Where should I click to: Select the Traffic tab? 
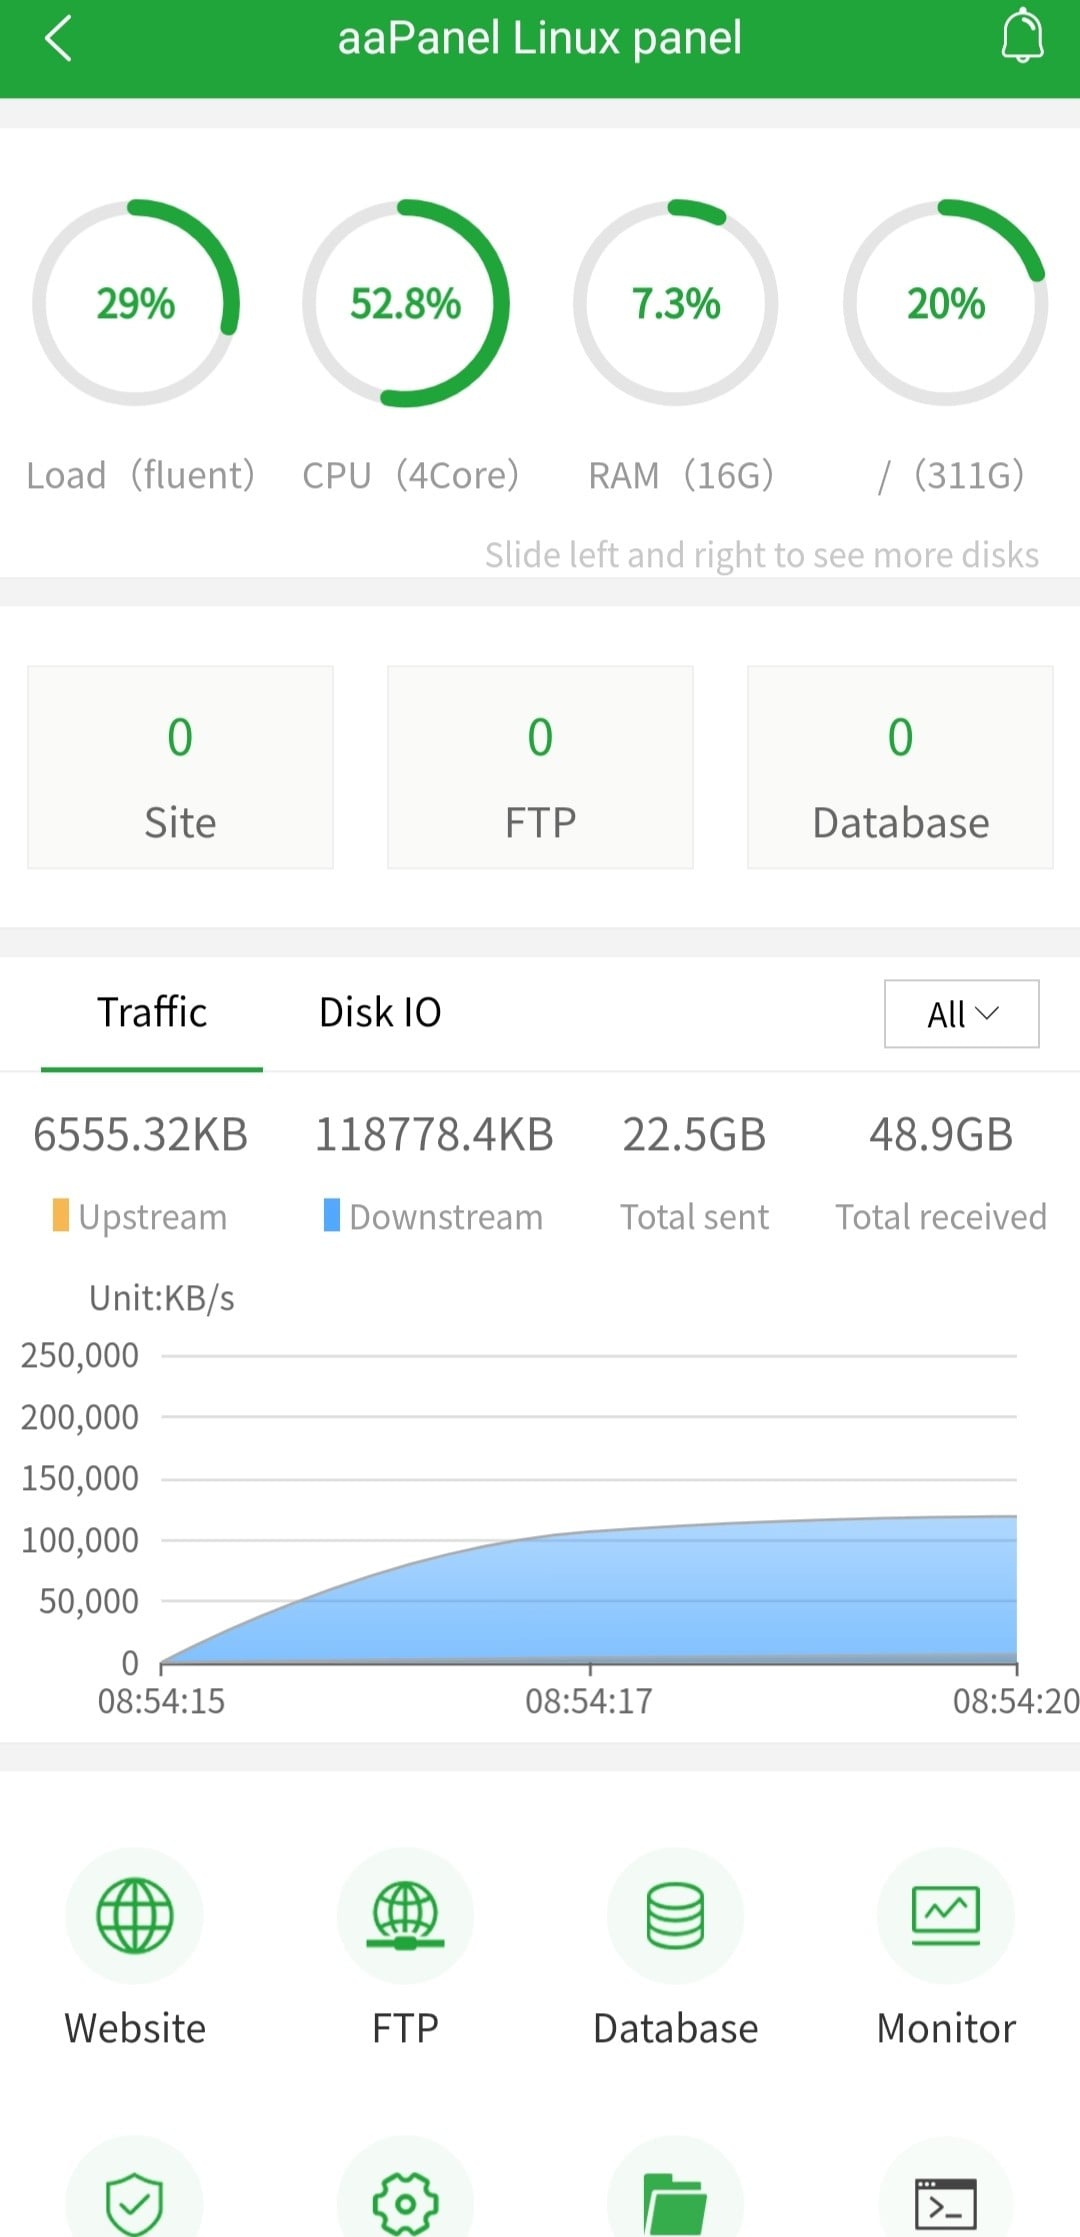[x=152, y=1013]
